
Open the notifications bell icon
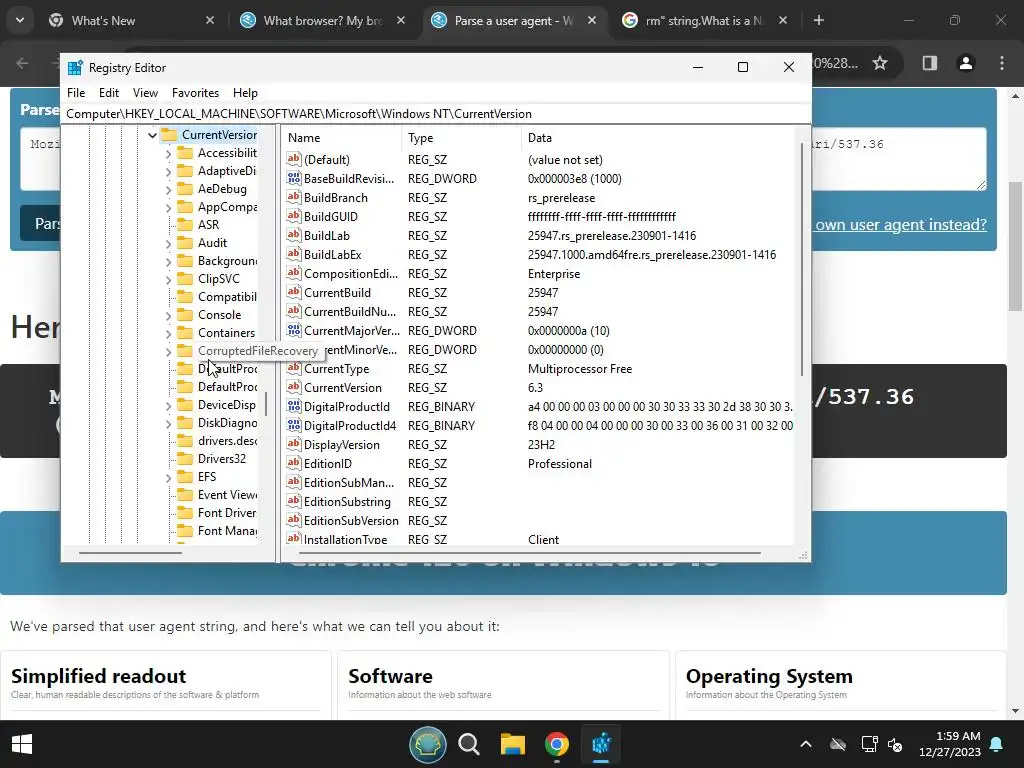click(x=997, y=744)
